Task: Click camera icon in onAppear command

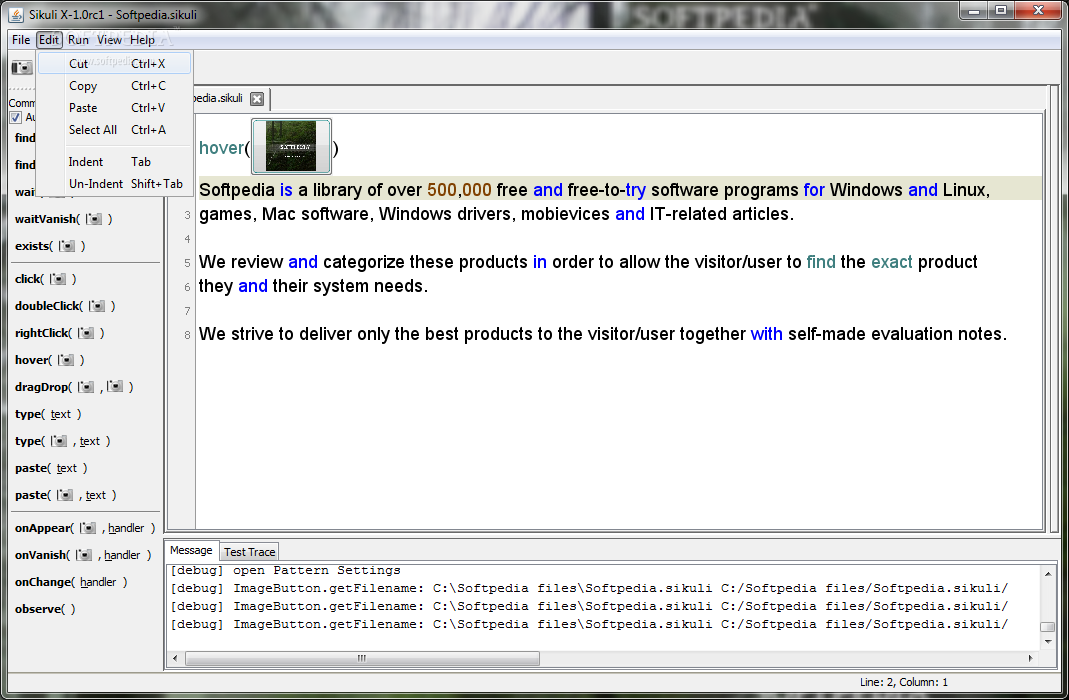Action: point(88,528)
